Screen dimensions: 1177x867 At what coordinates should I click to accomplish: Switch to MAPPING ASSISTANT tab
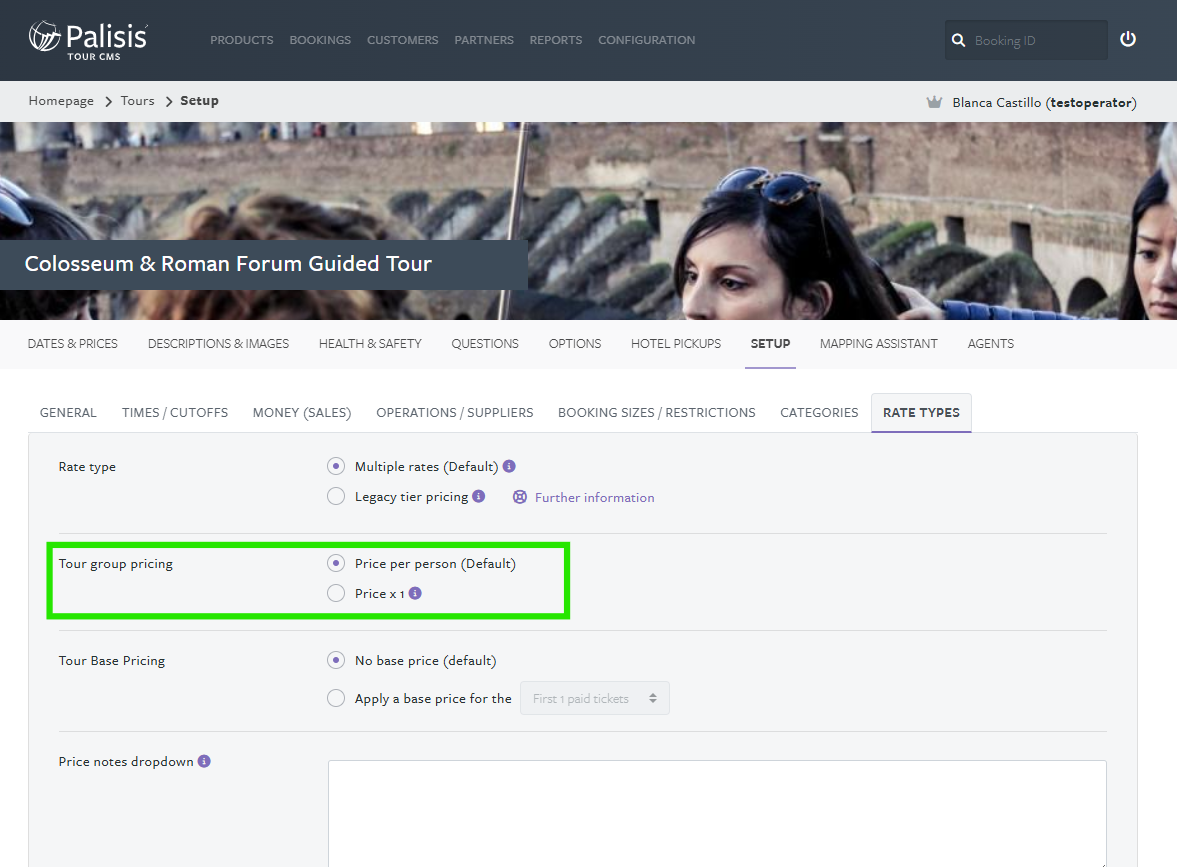click(878, 344)
